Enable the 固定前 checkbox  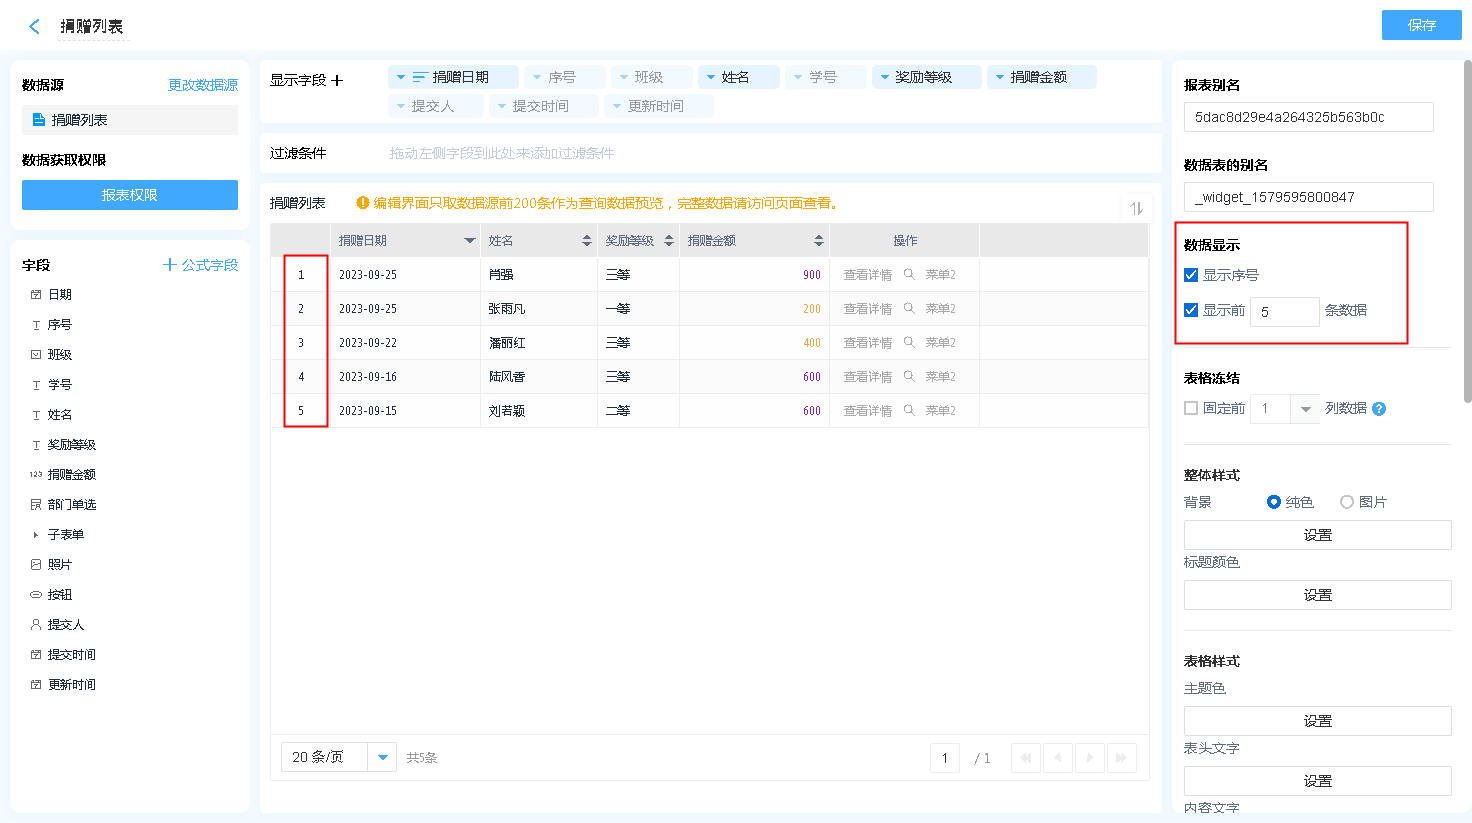tap(1191, 408)
